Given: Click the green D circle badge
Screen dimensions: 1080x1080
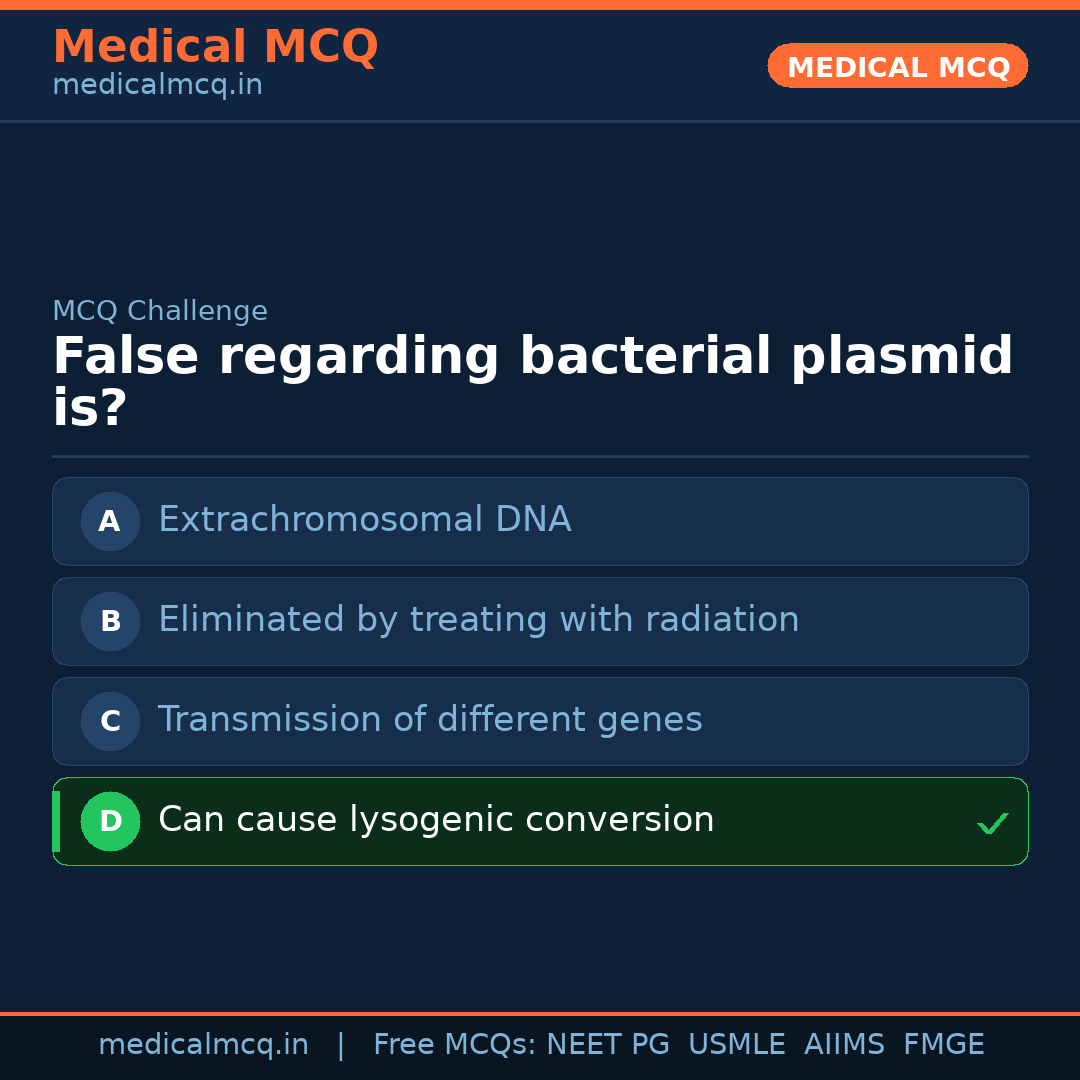Looking at the screenshot, I should point(110,821).
